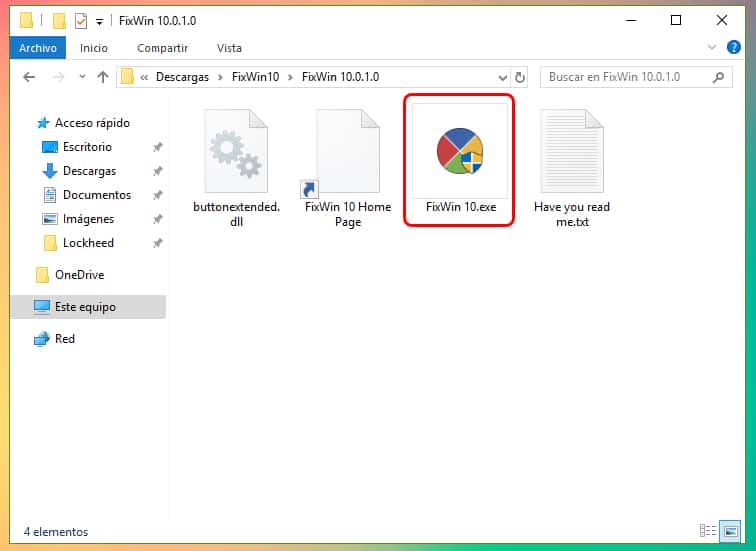Viewport: 756px width, 551px height.
Task: Open the Archivo menu tab
Action: (x=38, y=48)
